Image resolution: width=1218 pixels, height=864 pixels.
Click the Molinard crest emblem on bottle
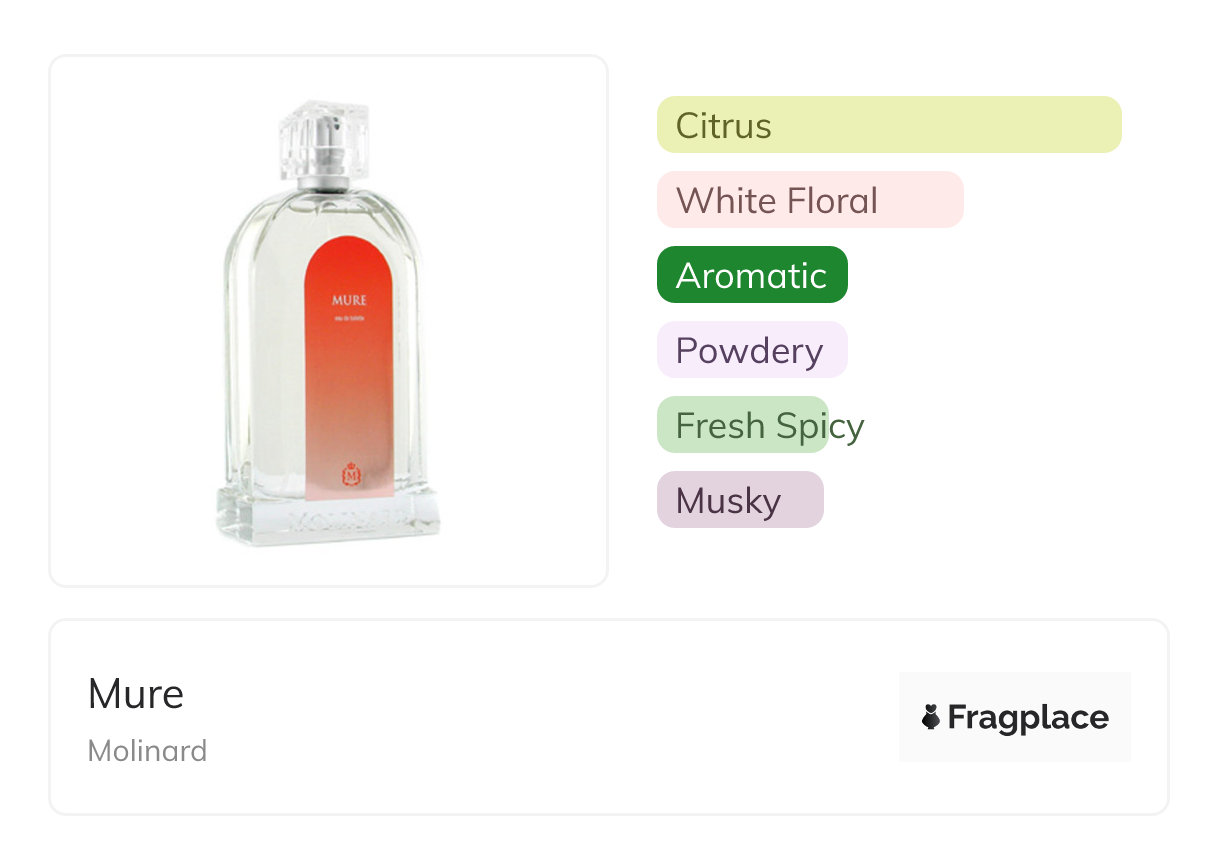click(x=351, y=474)
